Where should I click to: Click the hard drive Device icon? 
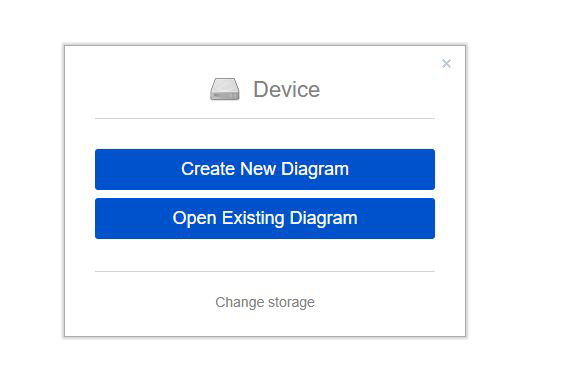click(225, 89)
